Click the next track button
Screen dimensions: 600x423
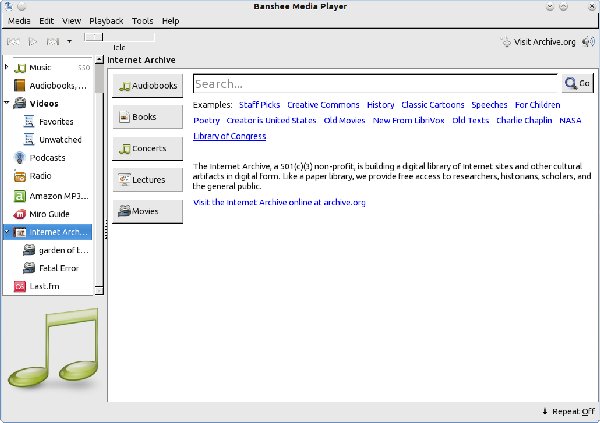tap(52, 41)
